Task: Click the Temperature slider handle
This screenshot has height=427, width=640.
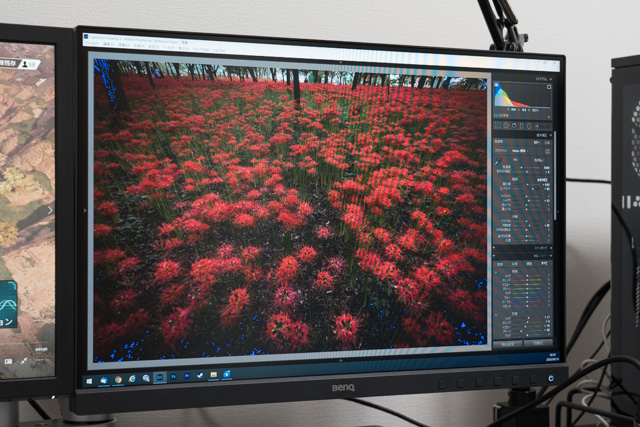Action: (x=521, y=167)
